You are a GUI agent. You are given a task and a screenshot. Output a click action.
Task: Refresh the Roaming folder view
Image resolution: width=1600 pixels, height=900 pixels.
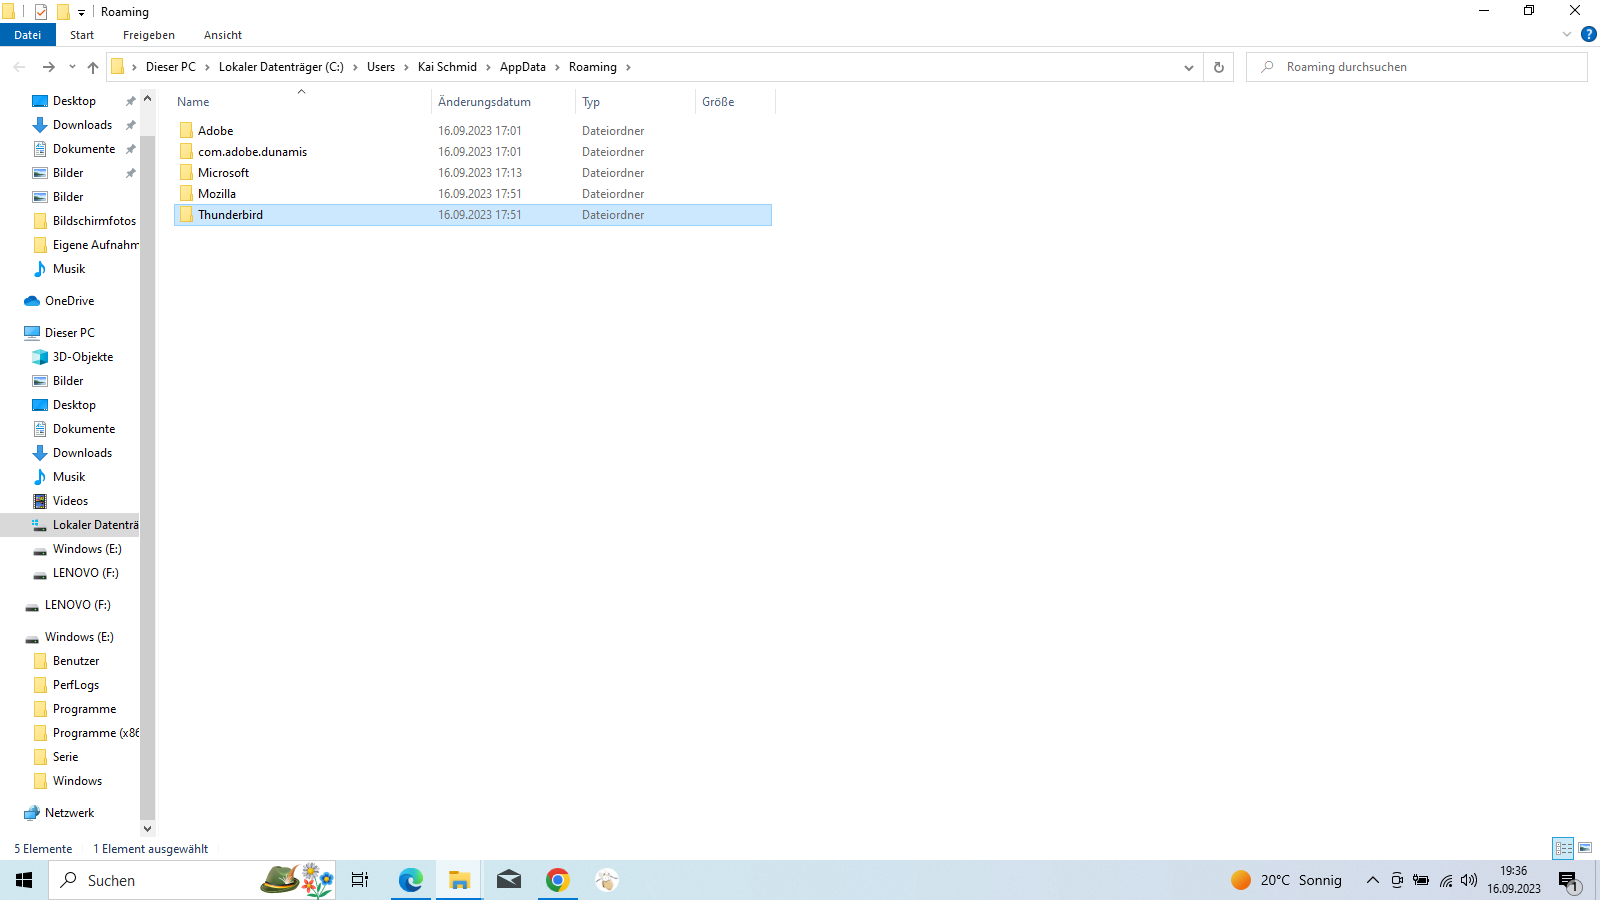click(x=1218, y=67)
